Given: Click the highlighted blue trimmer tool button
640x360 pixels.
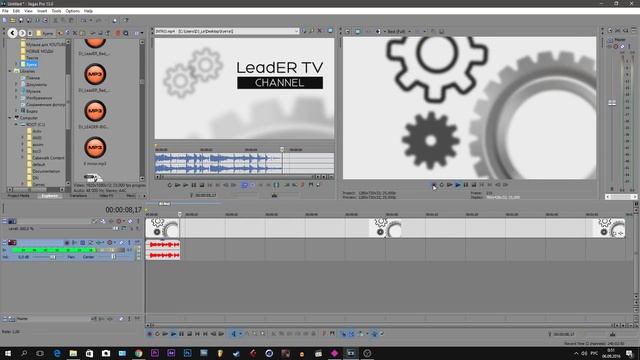Looking at the screenshot, I should [x=244, y=185].
